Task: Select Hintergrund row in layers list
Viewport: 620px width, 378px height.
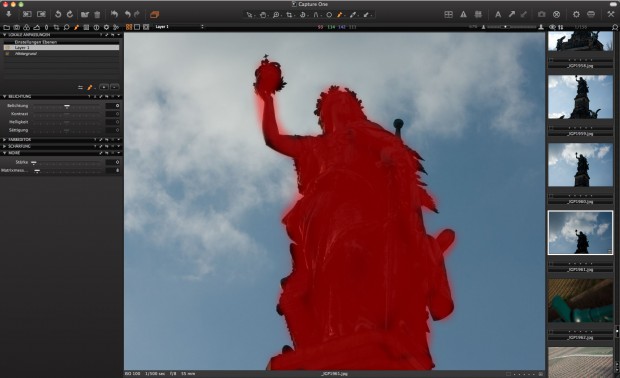Action: tap(61, 53)
